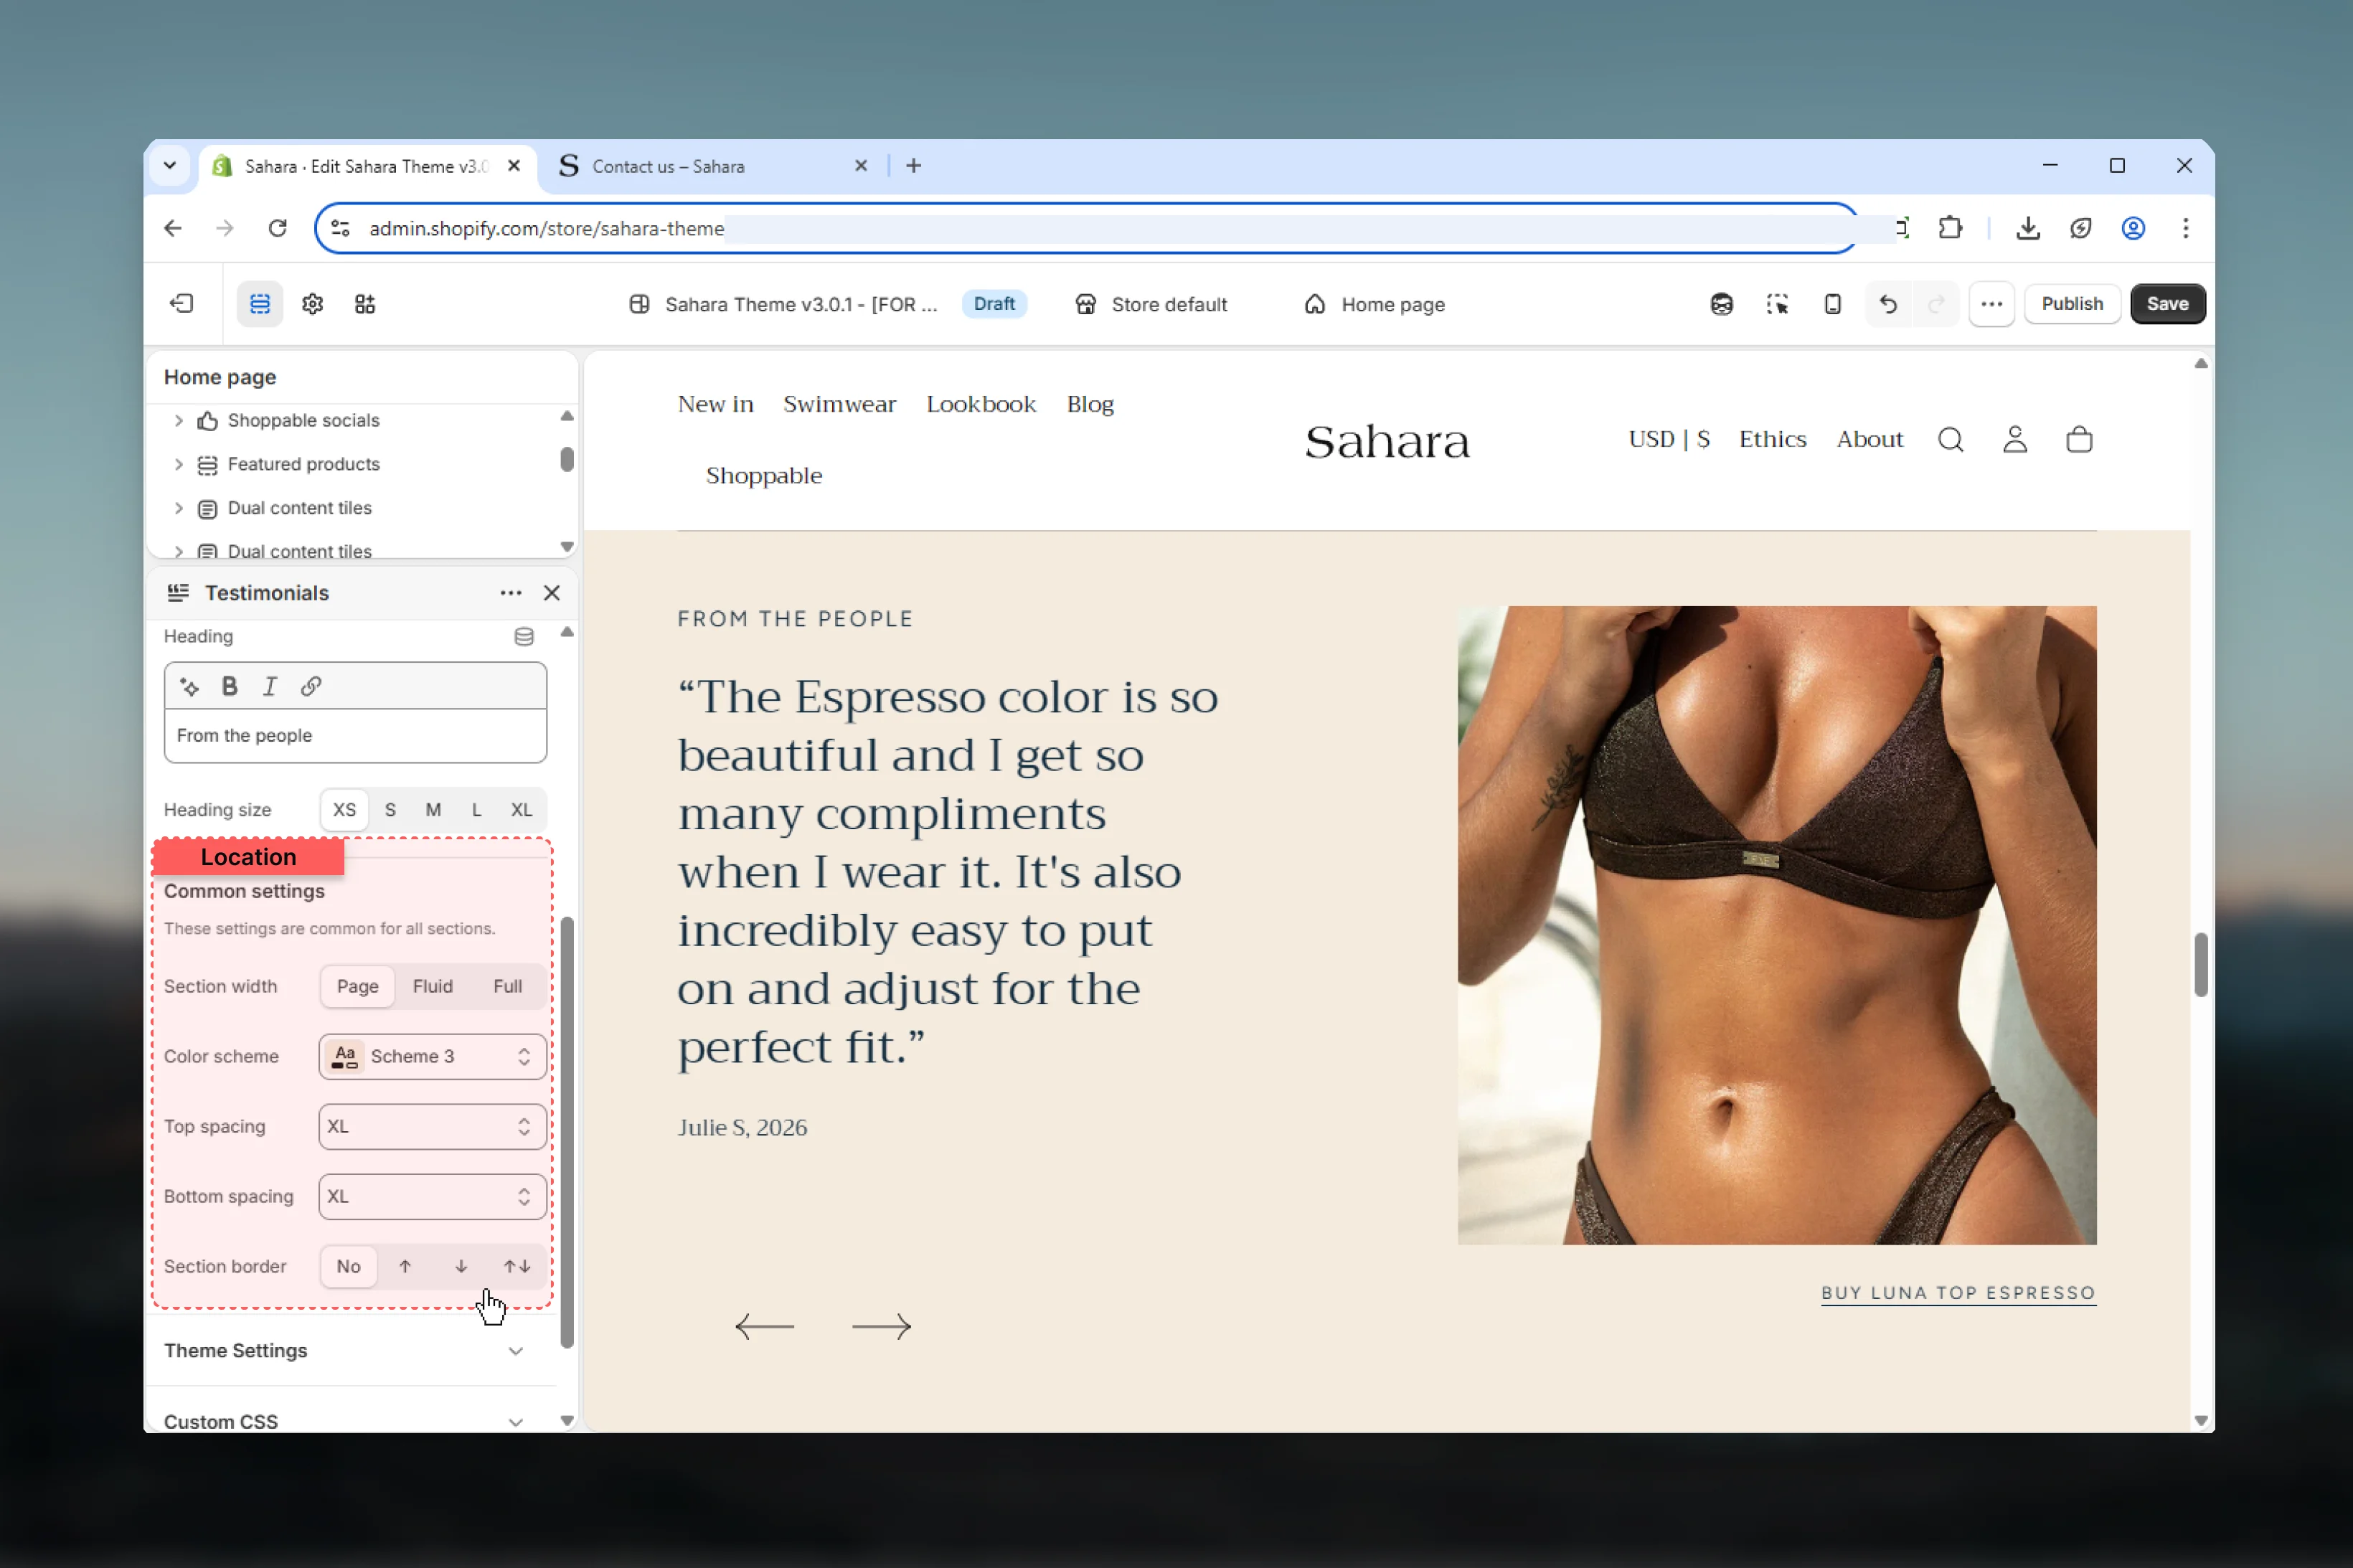The image size is (2353, 1568).
Task: Open browser downloads icon
Action: [x=2028, y=229]
